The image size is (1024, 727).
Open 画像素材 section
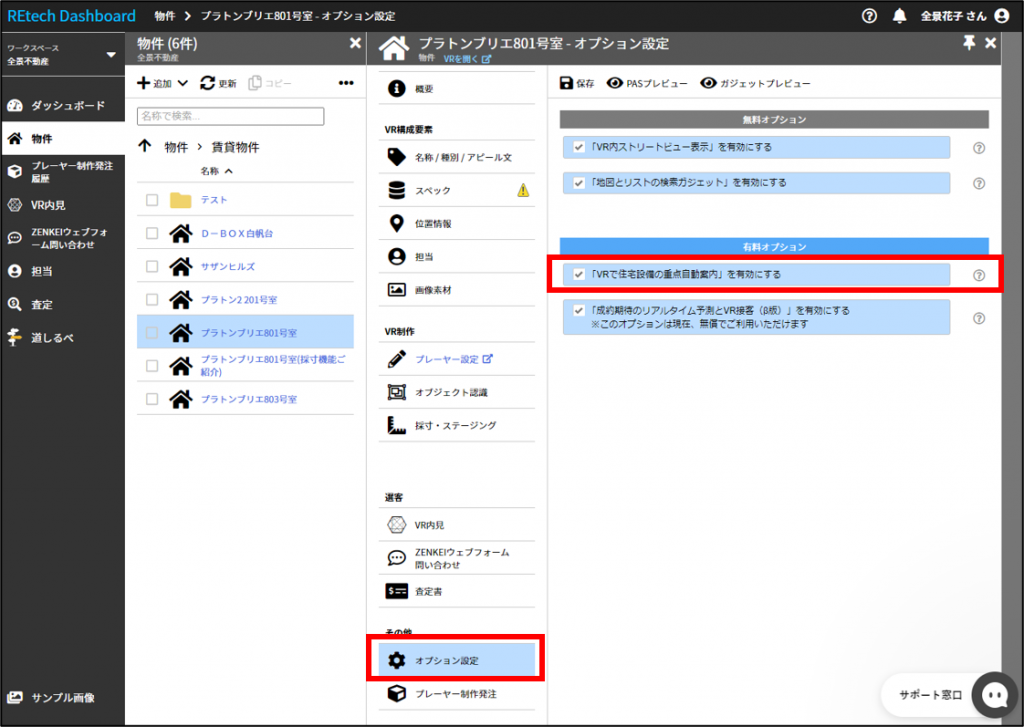click(456, 290)
